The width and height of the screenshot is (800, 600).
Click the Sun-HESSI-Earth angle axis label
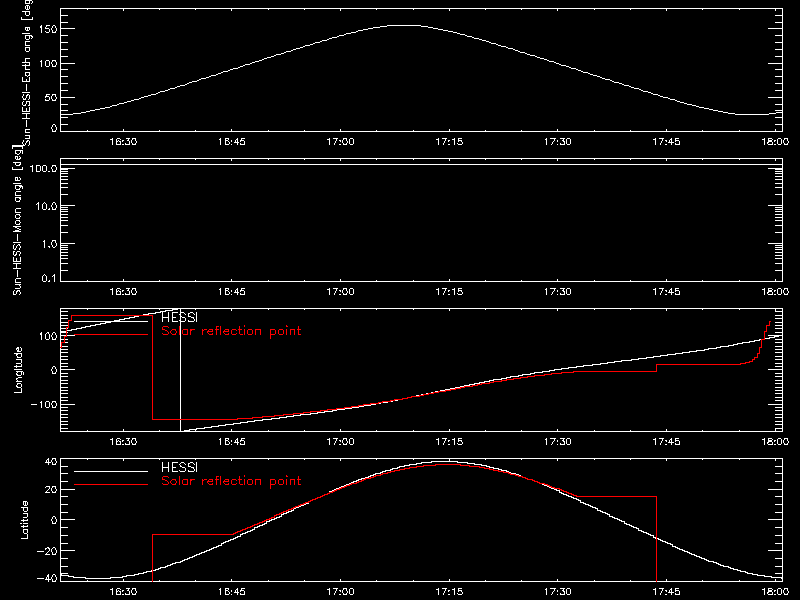pos(26,73)
